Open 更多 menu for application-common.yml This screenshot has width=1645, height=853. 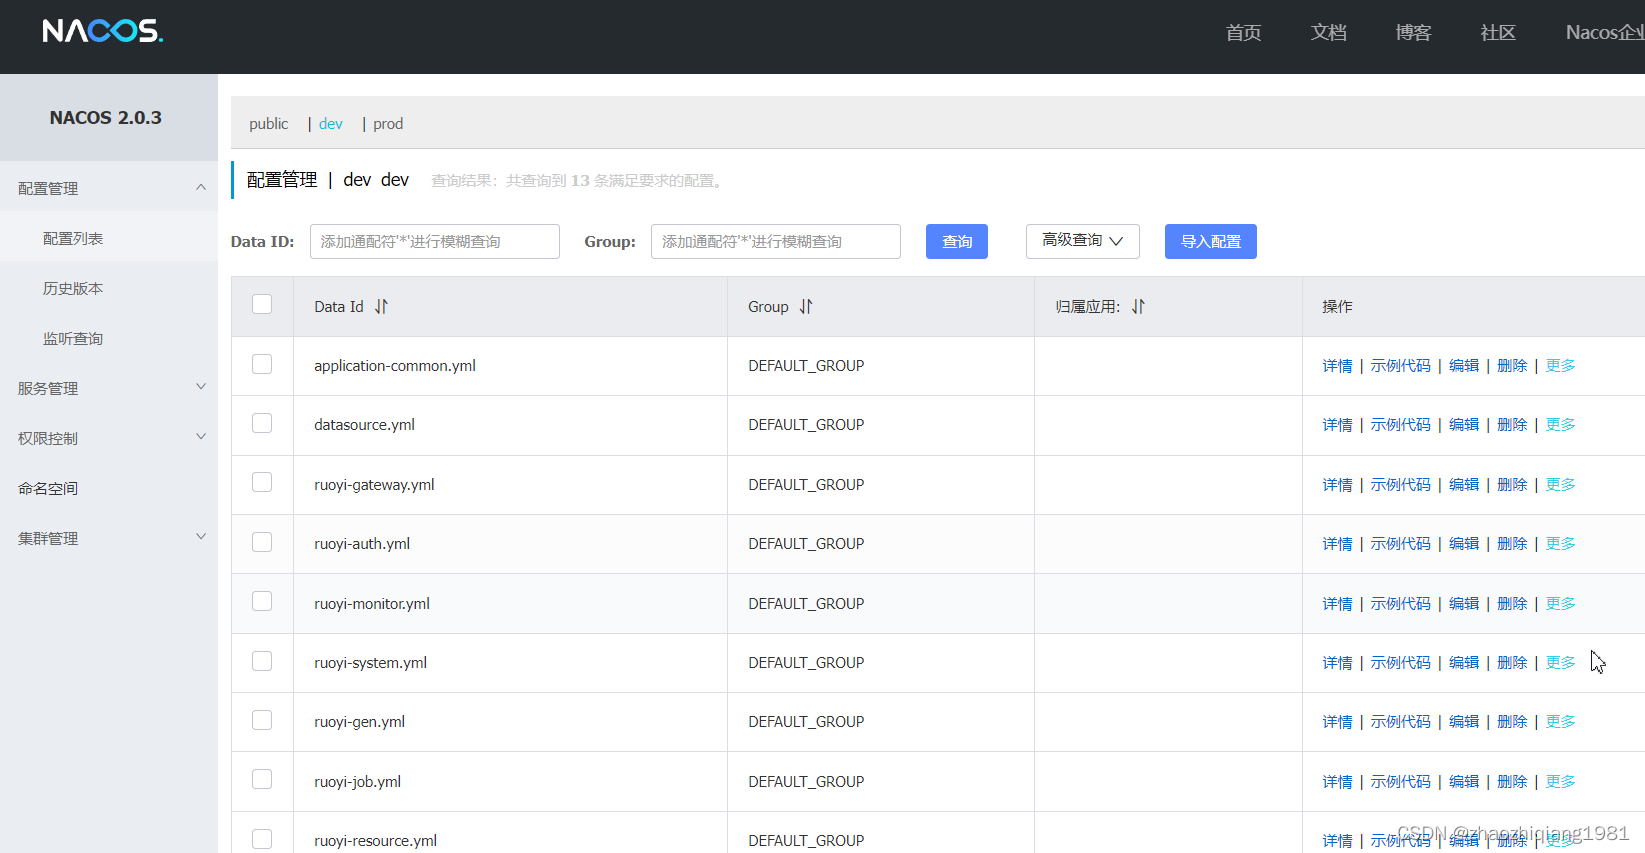(x=1560, y=366)
